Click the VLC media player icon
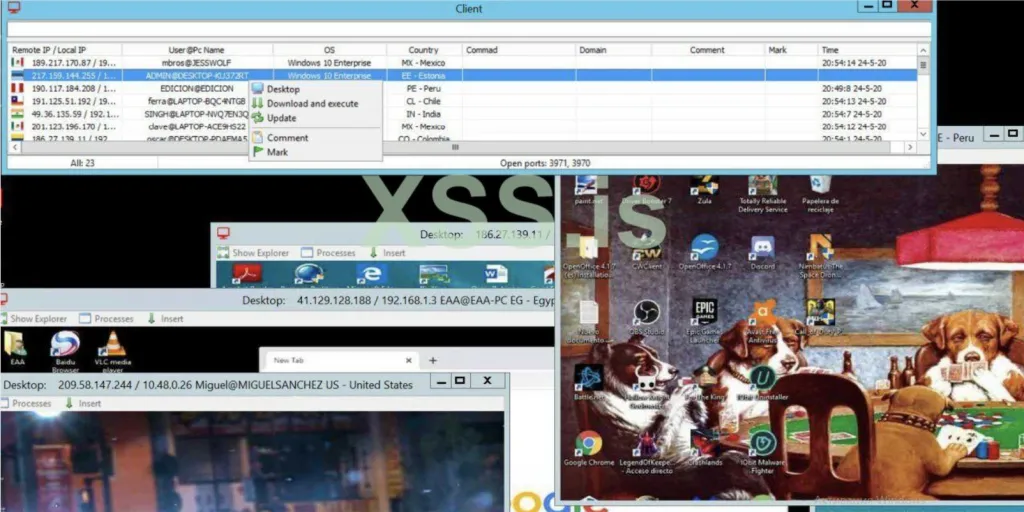 point(112,351)
